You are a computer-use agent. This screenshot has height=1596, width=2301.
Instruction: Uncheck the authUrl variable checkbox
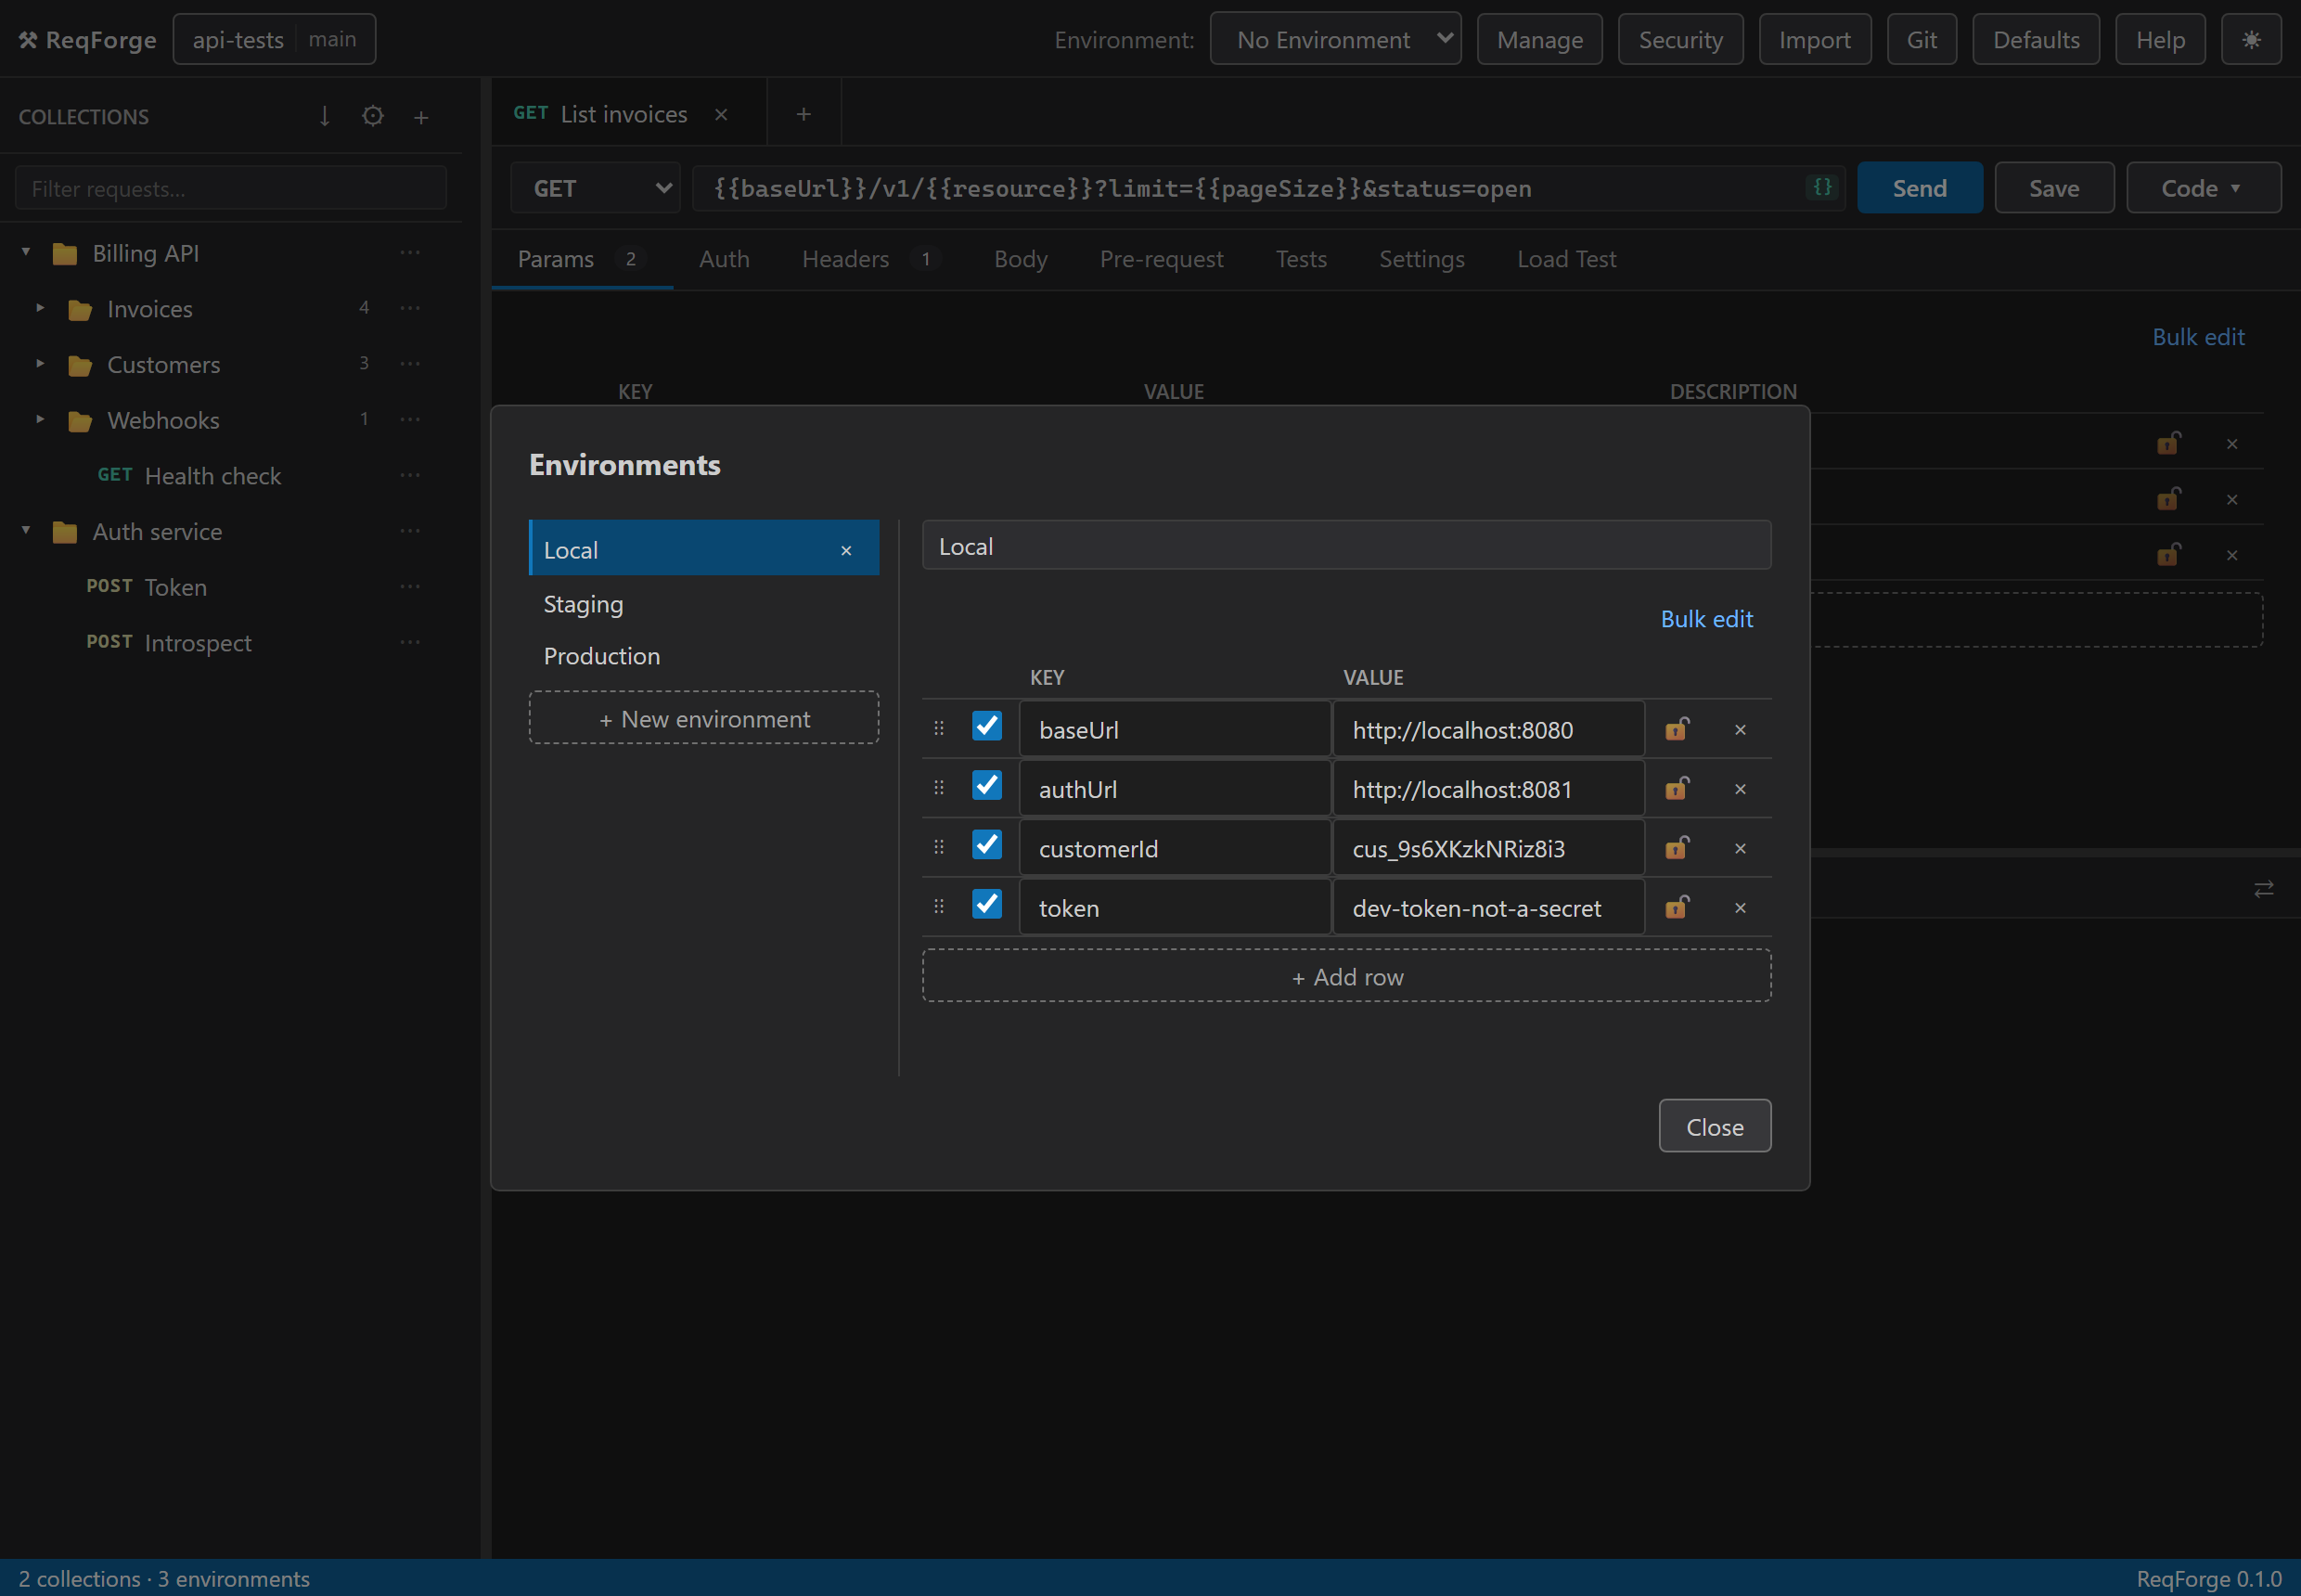click(987, 785)
